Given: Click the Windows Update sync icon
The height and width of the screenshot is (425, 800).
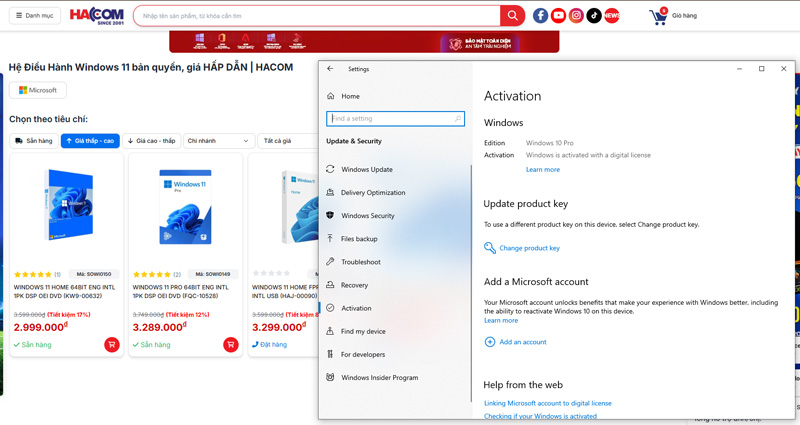Looking at the screenshot, I should point(330,169).
